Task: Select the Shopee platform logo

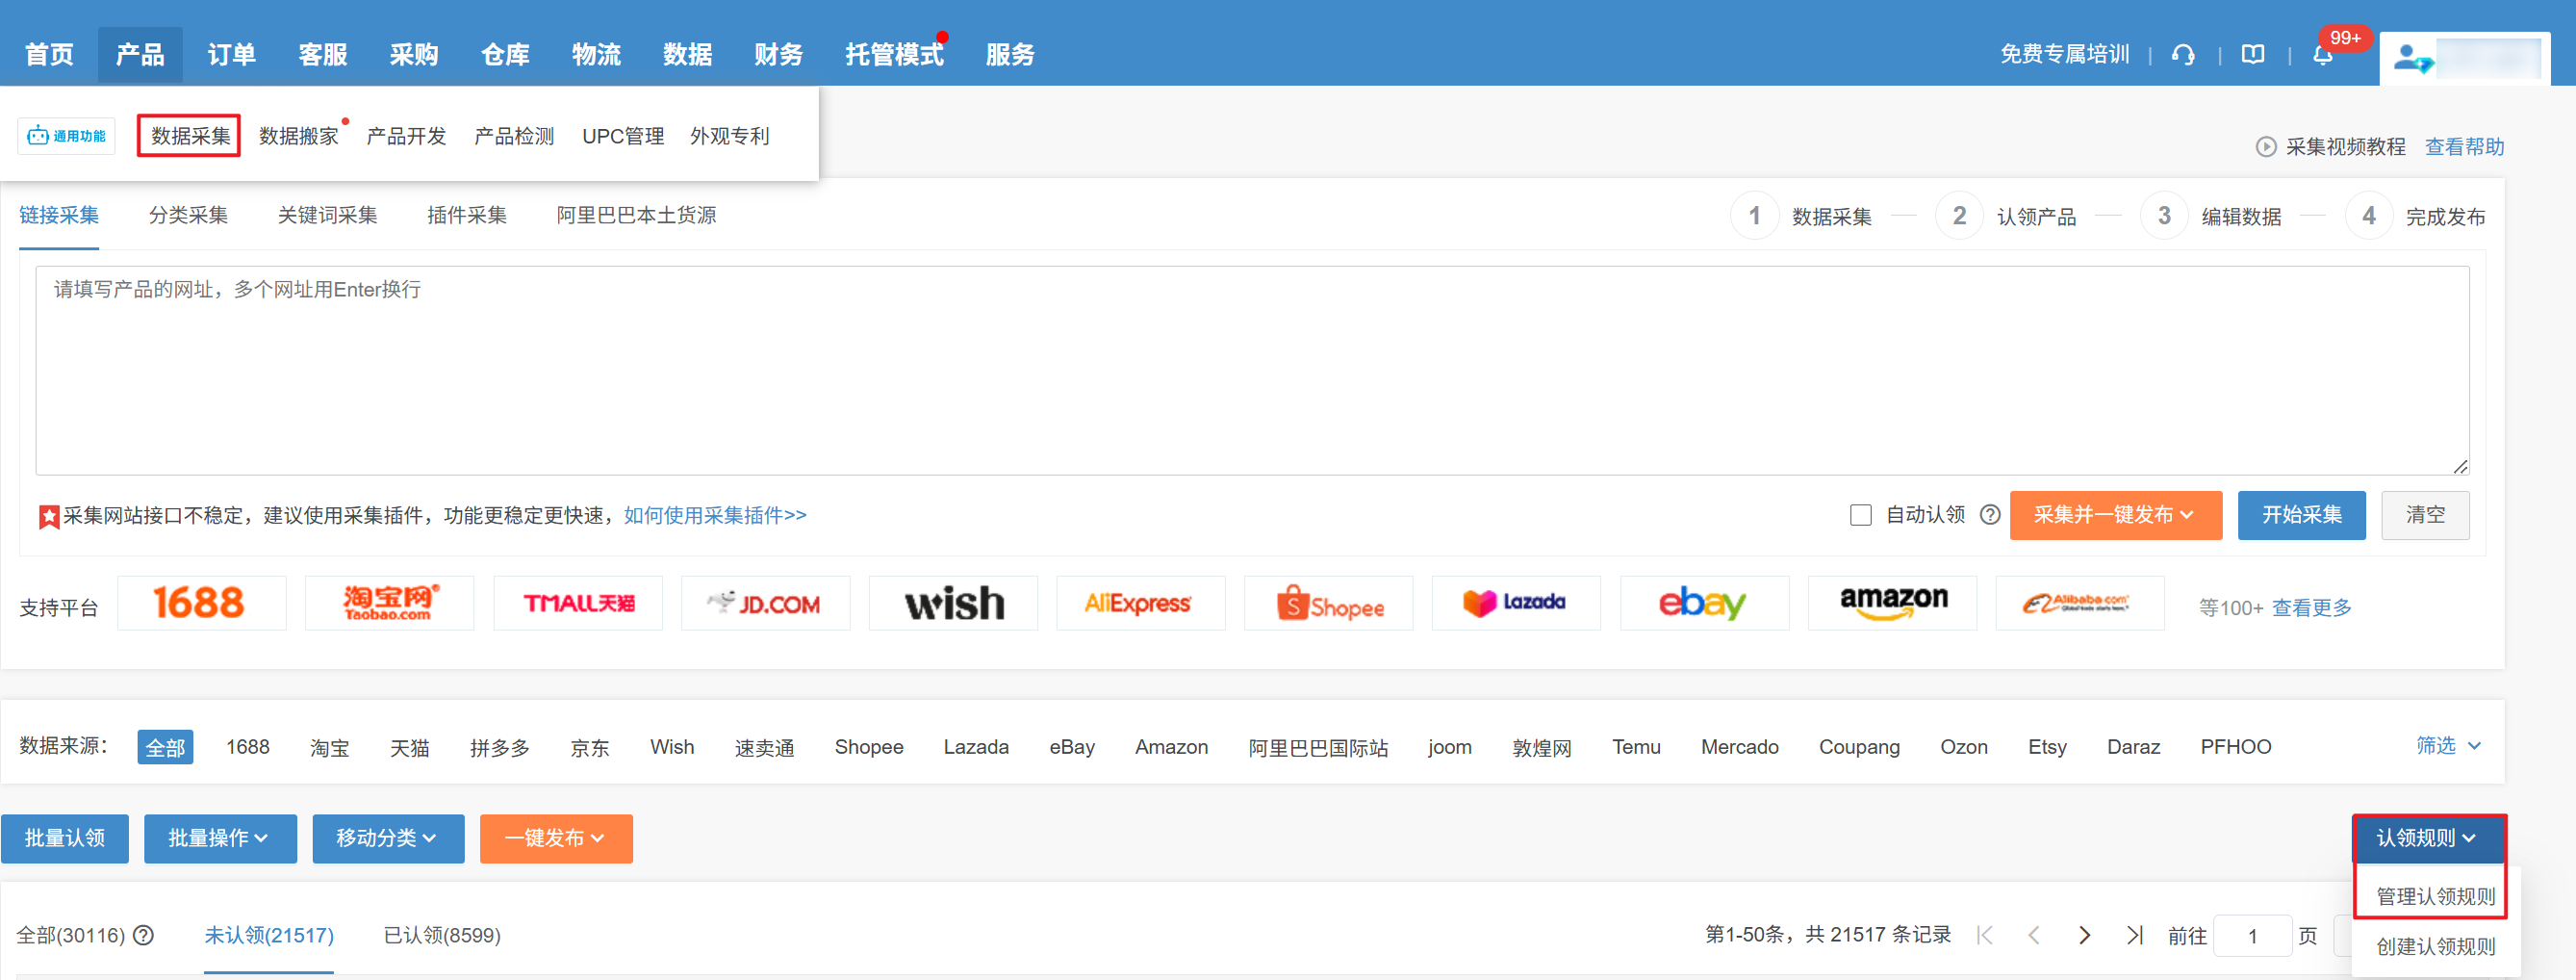Action: pyautogui.click(x=1329, y=603)
